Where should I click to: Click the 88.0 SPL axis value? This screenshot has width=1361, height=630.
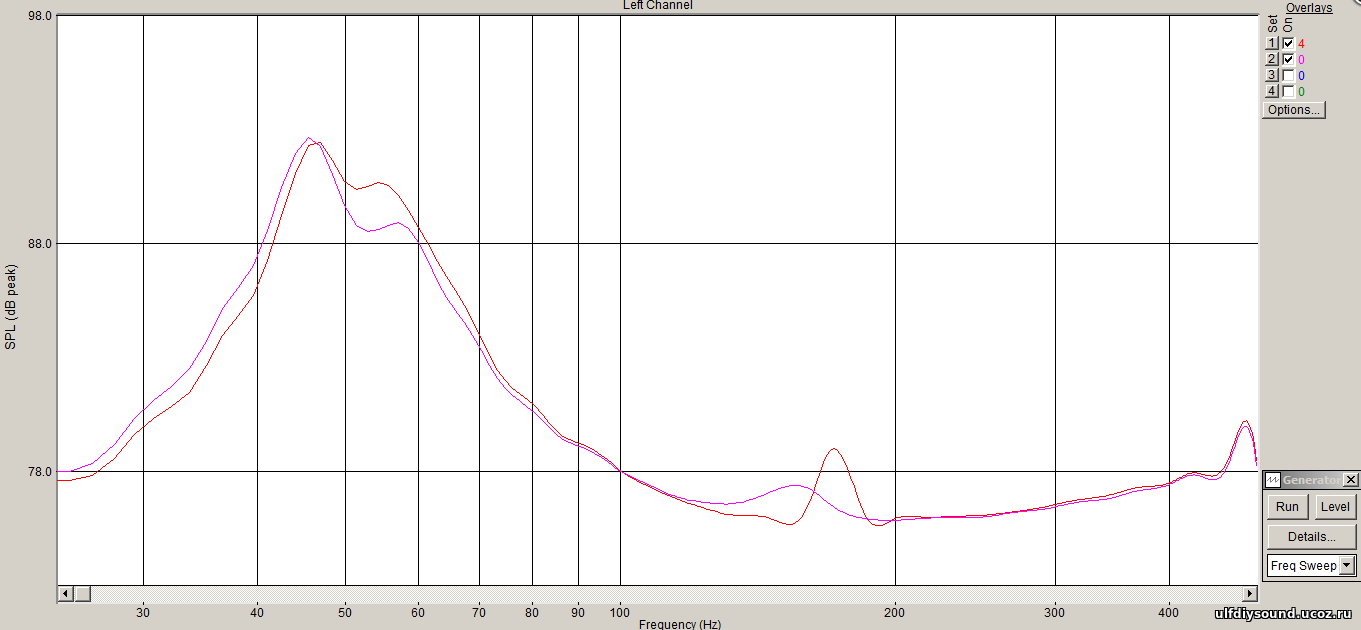40,244
